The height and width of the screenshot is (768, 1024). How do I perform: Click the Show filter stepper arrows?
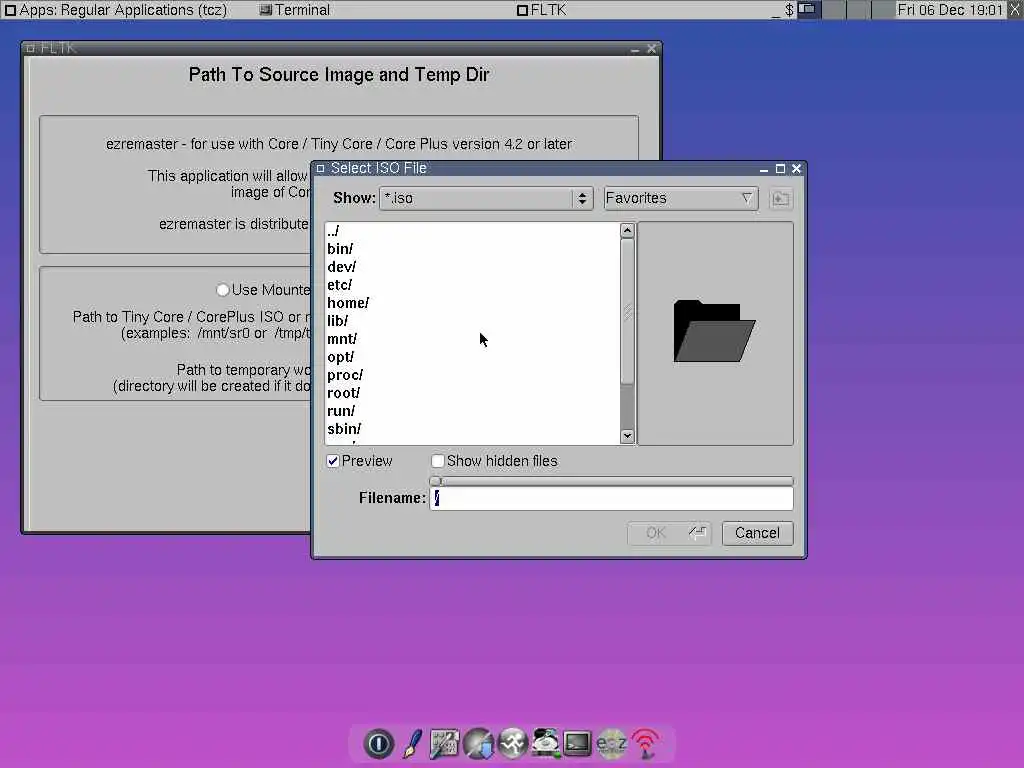coord(582,199)
